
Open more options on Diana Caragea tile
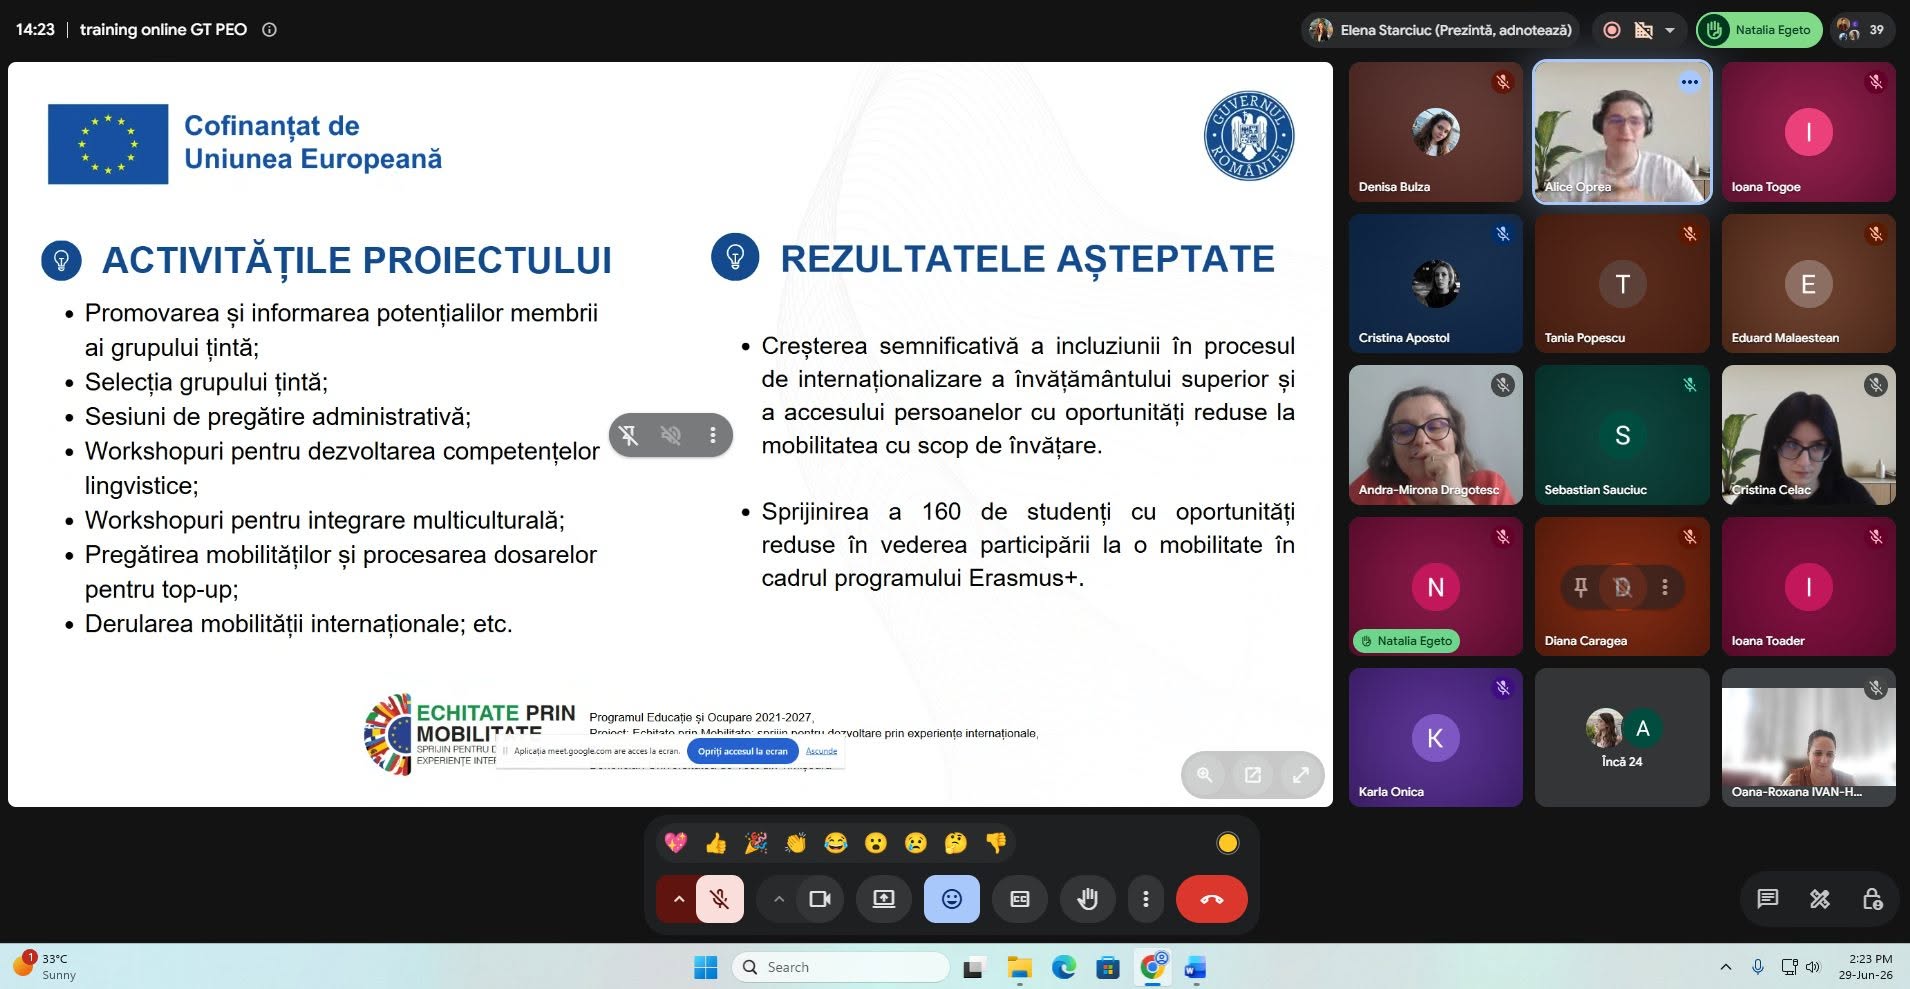click(1665, 587)
